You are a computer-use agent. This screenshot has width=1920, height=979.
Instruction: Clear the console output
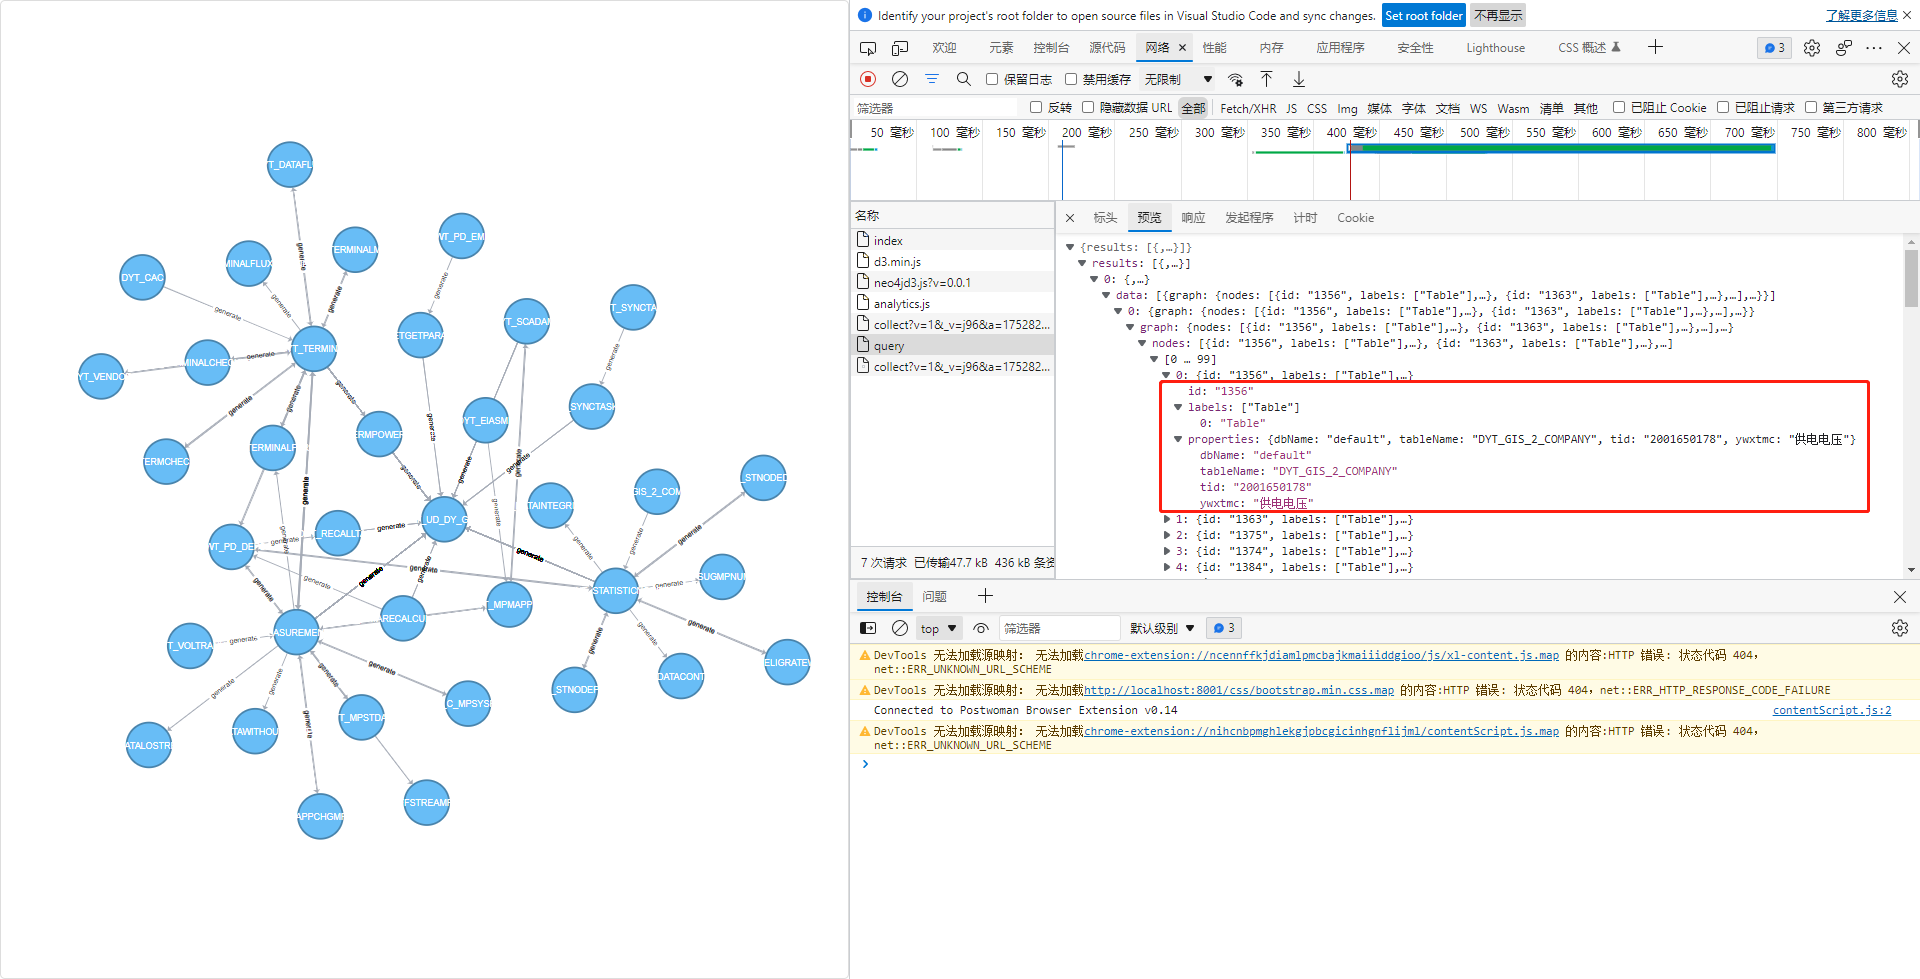[x=900, y=628]
